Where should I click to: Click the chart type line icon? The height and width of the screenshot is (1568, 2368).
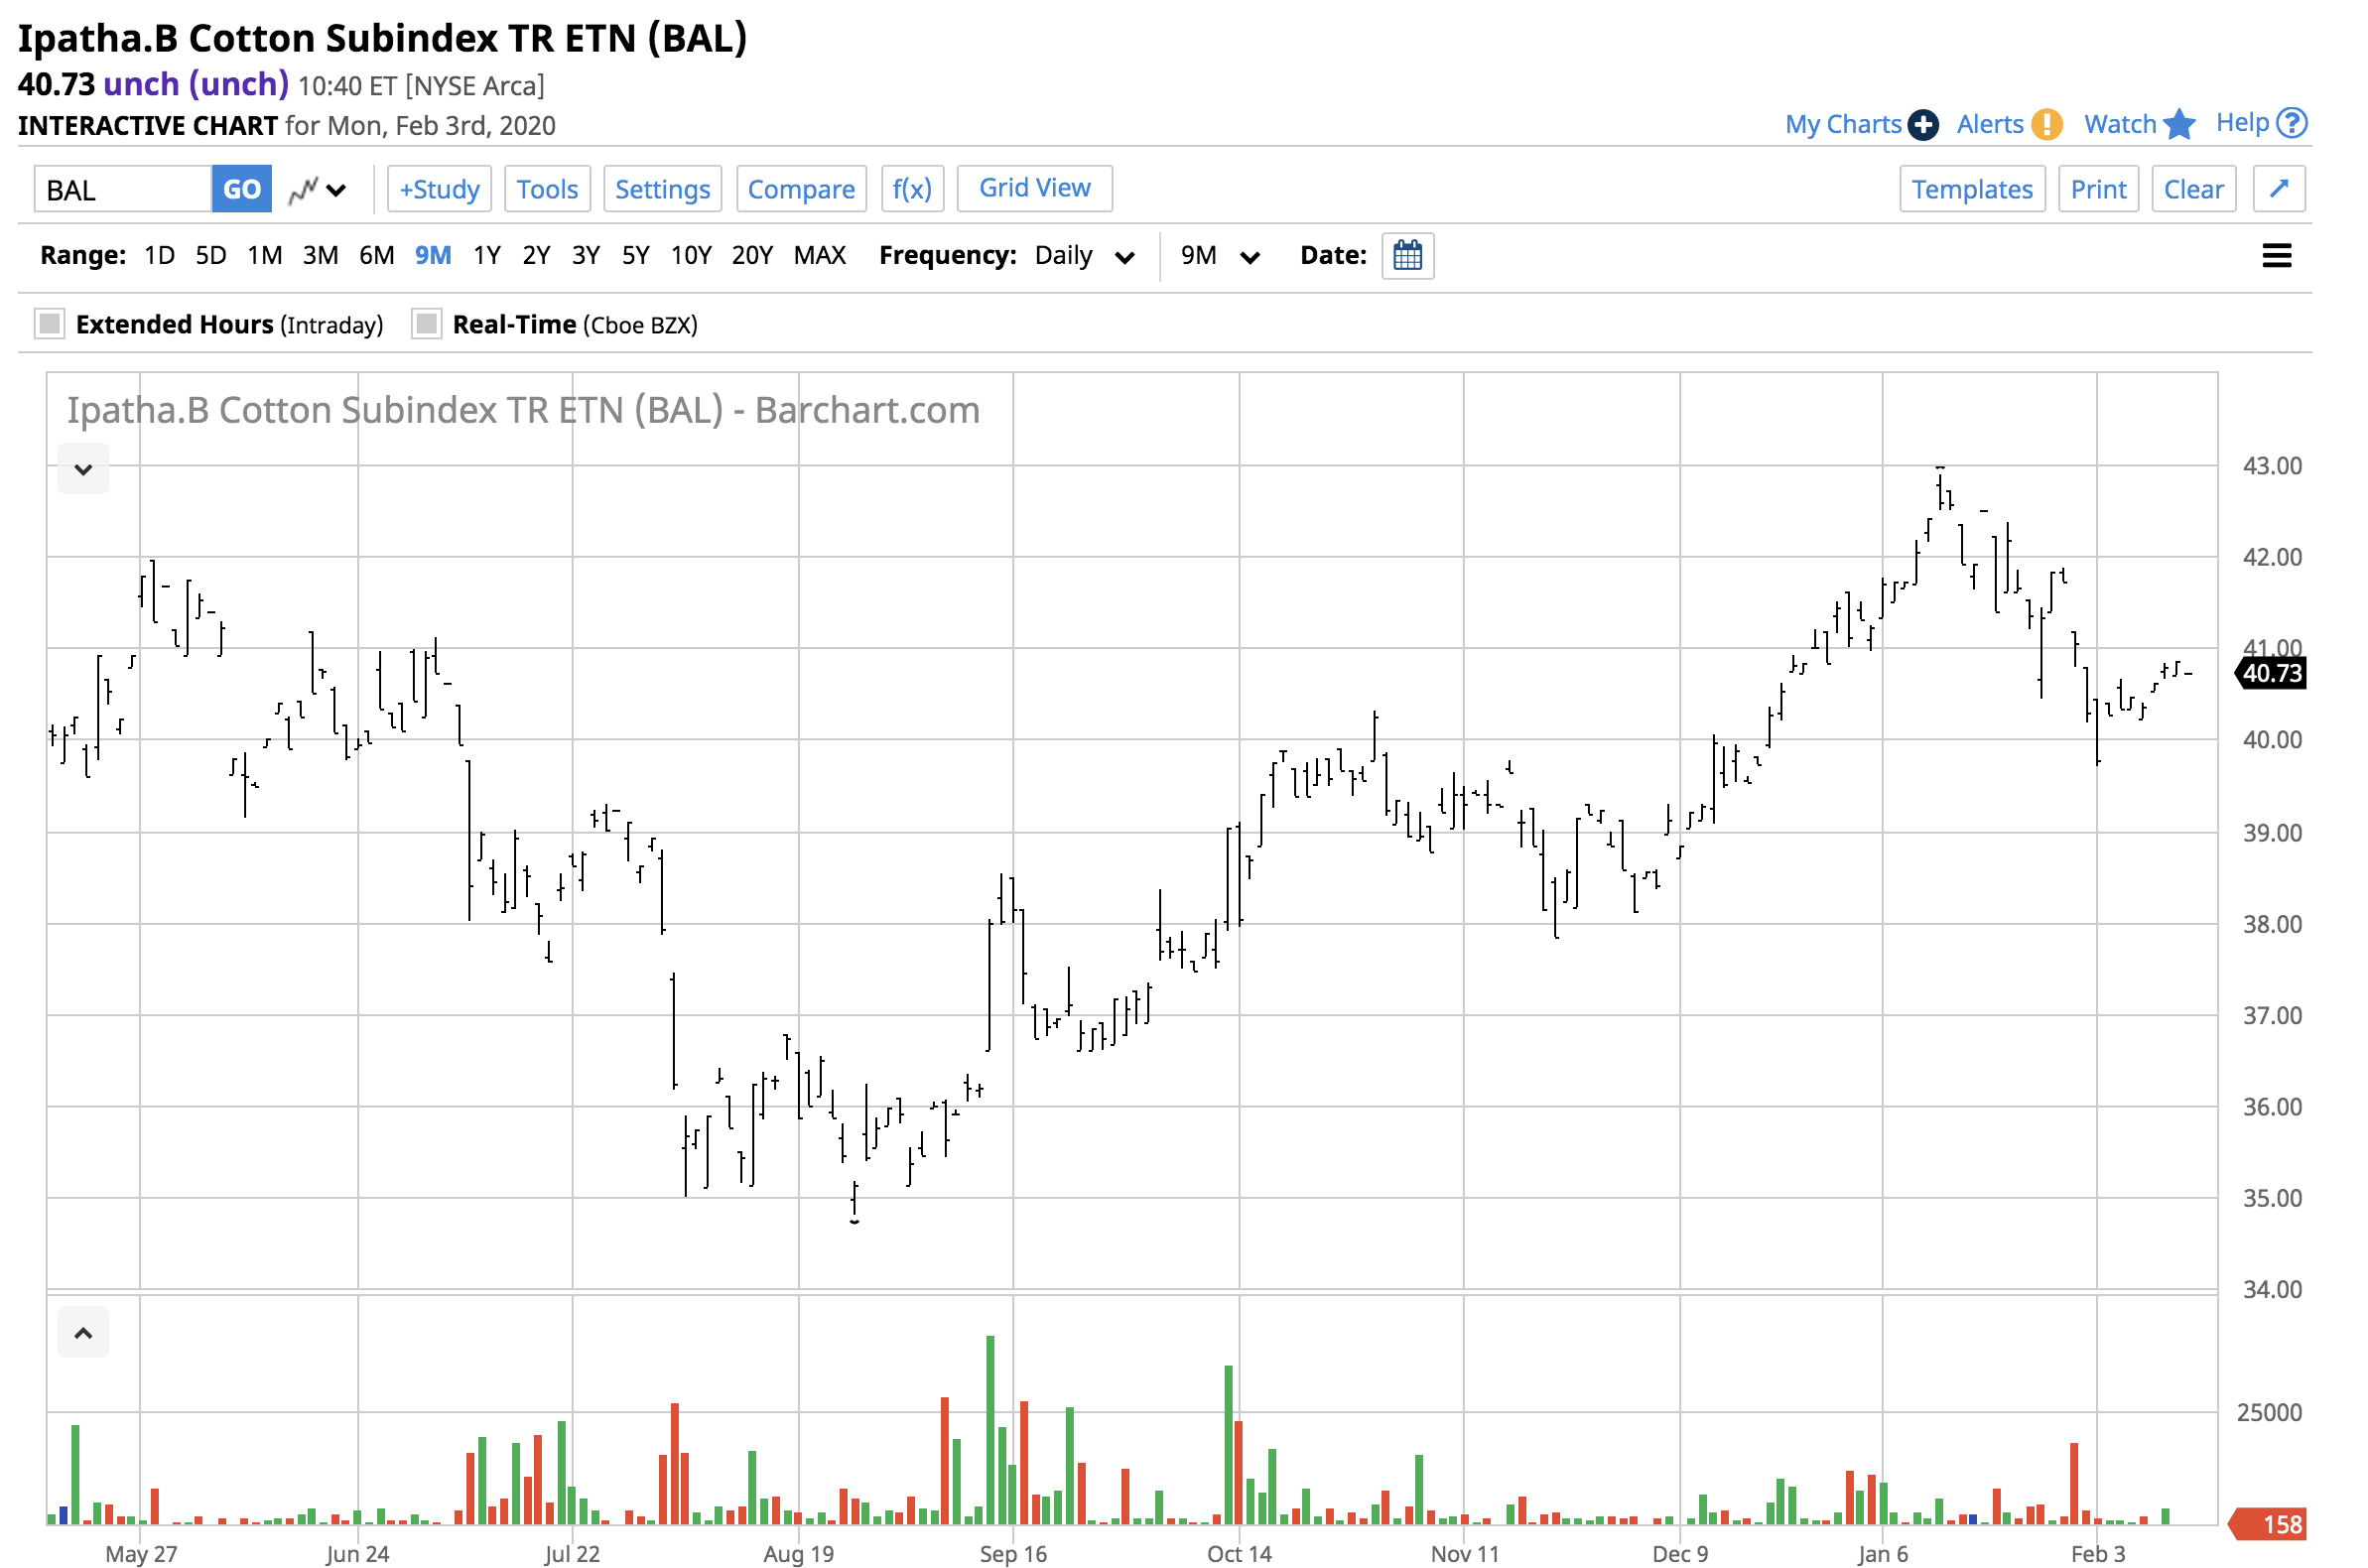tap(303, 190)
